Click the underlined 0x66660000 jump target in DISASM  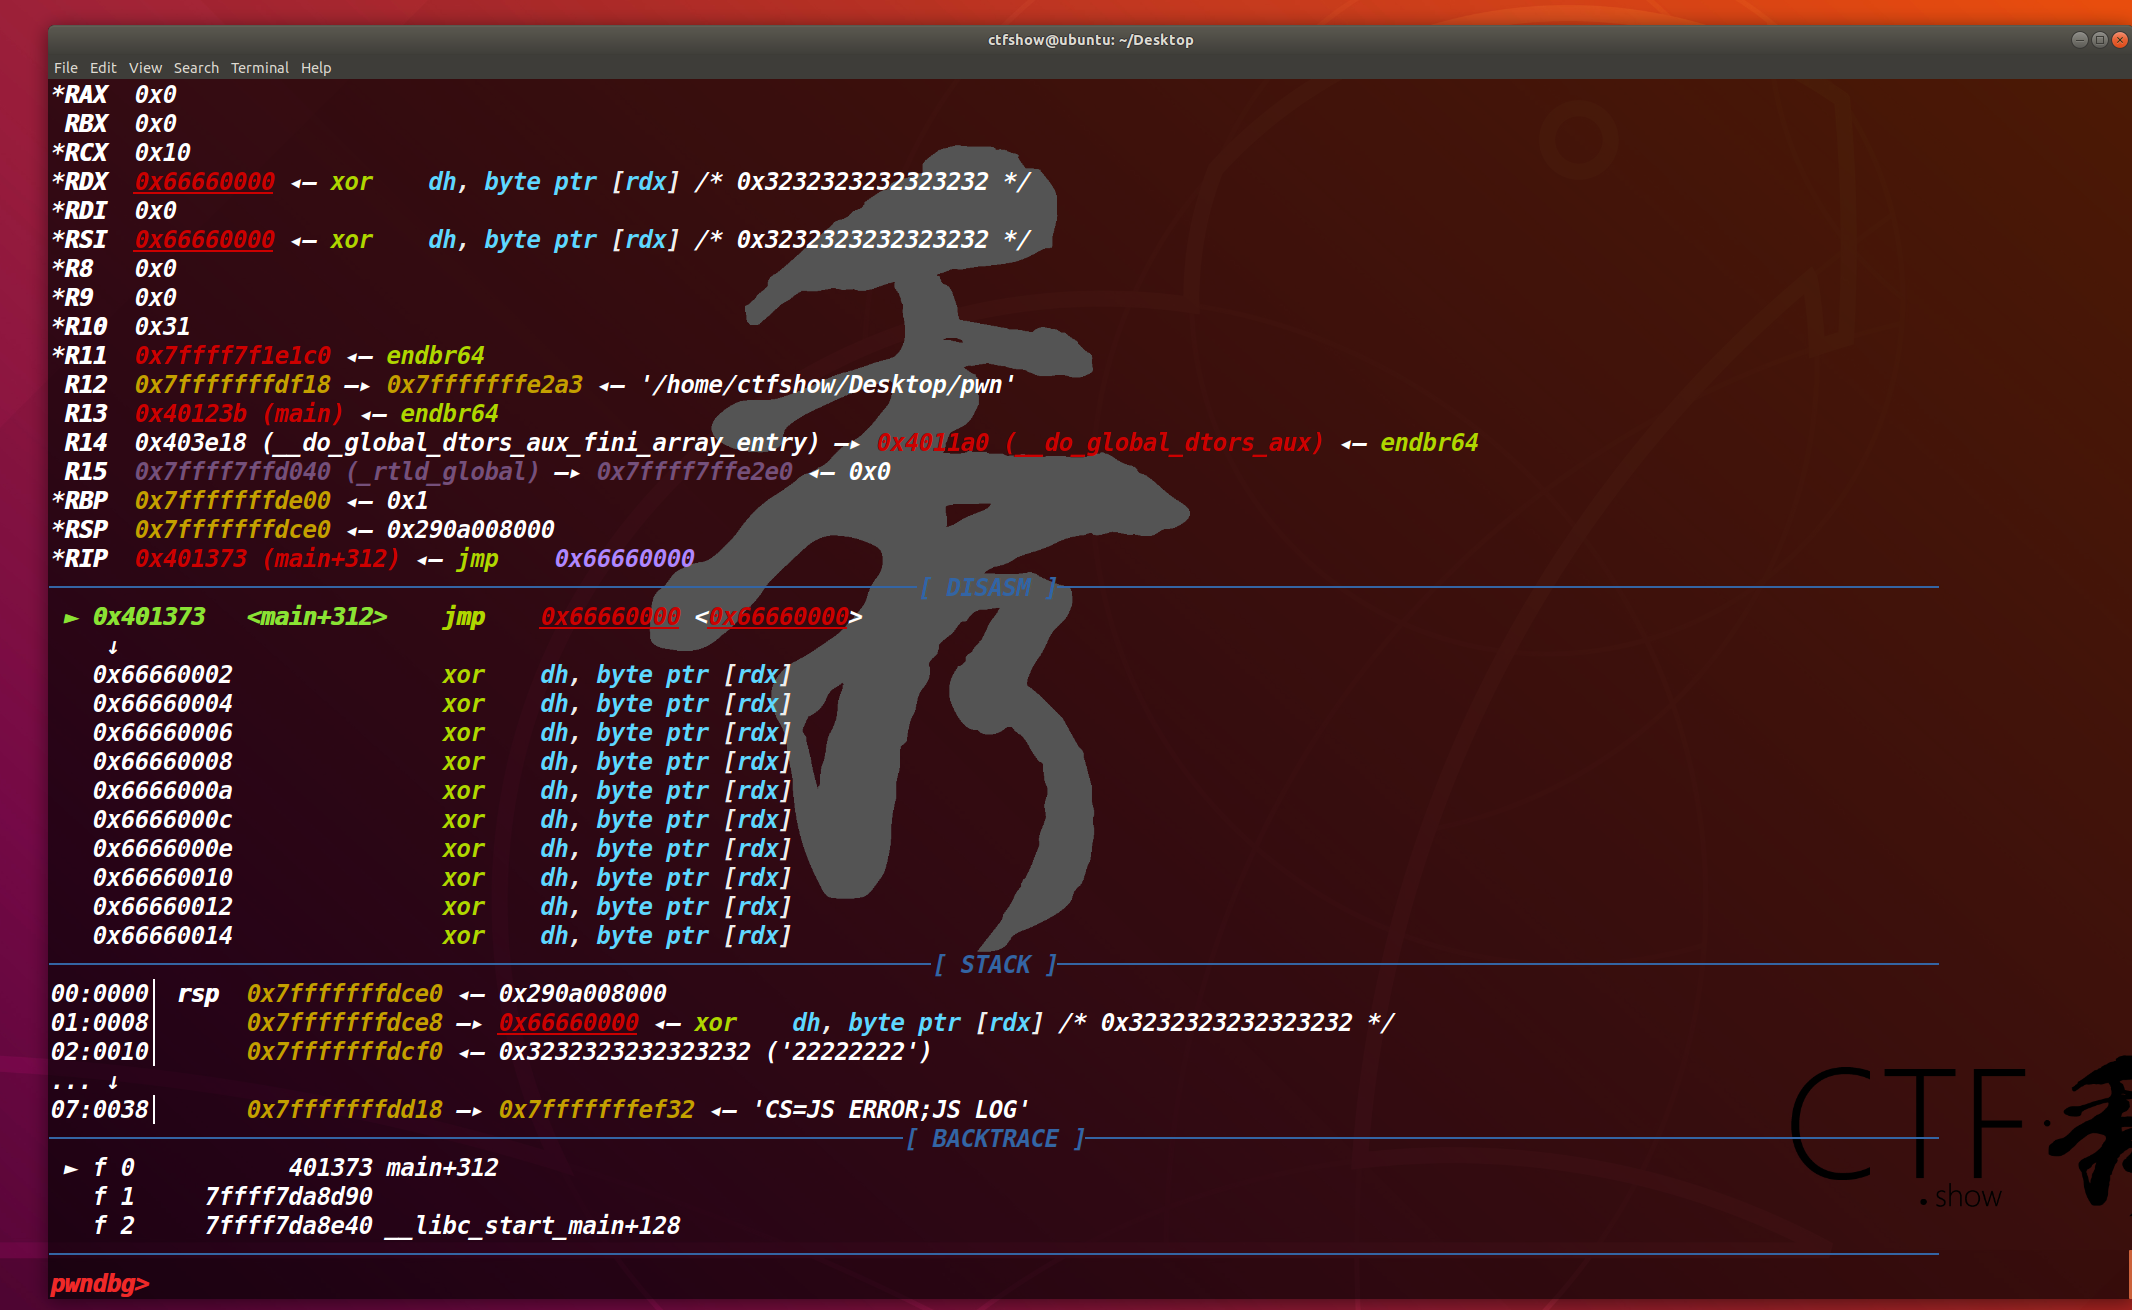coord(609,617)
